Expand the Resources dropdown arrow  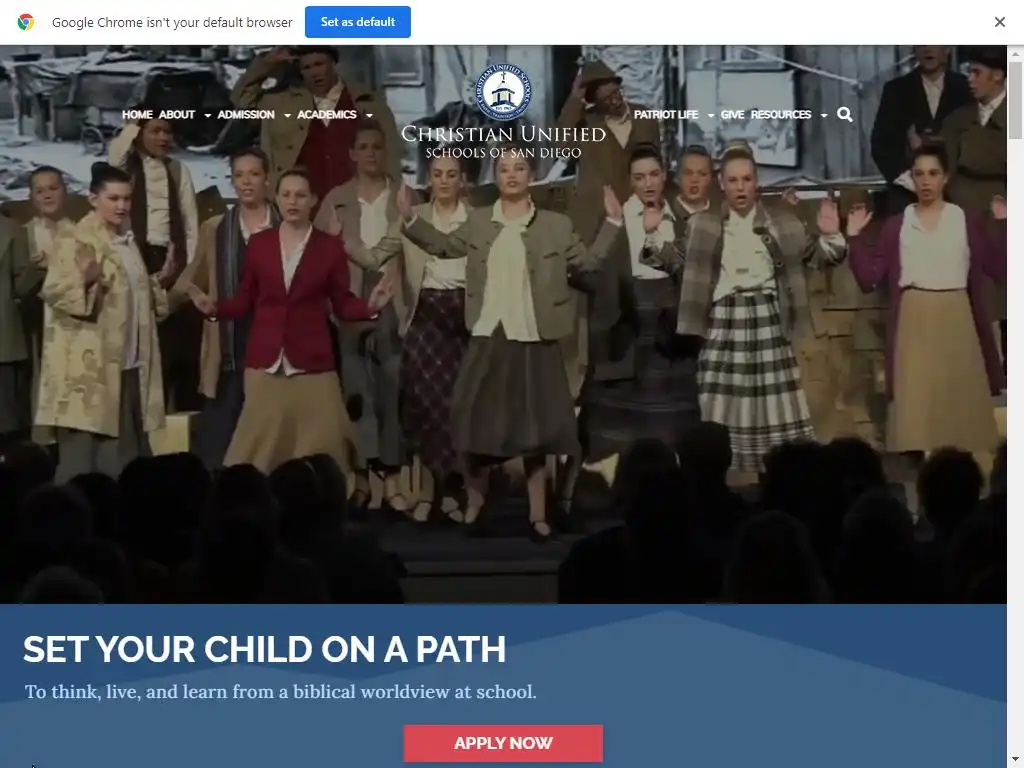coord(824,116)
